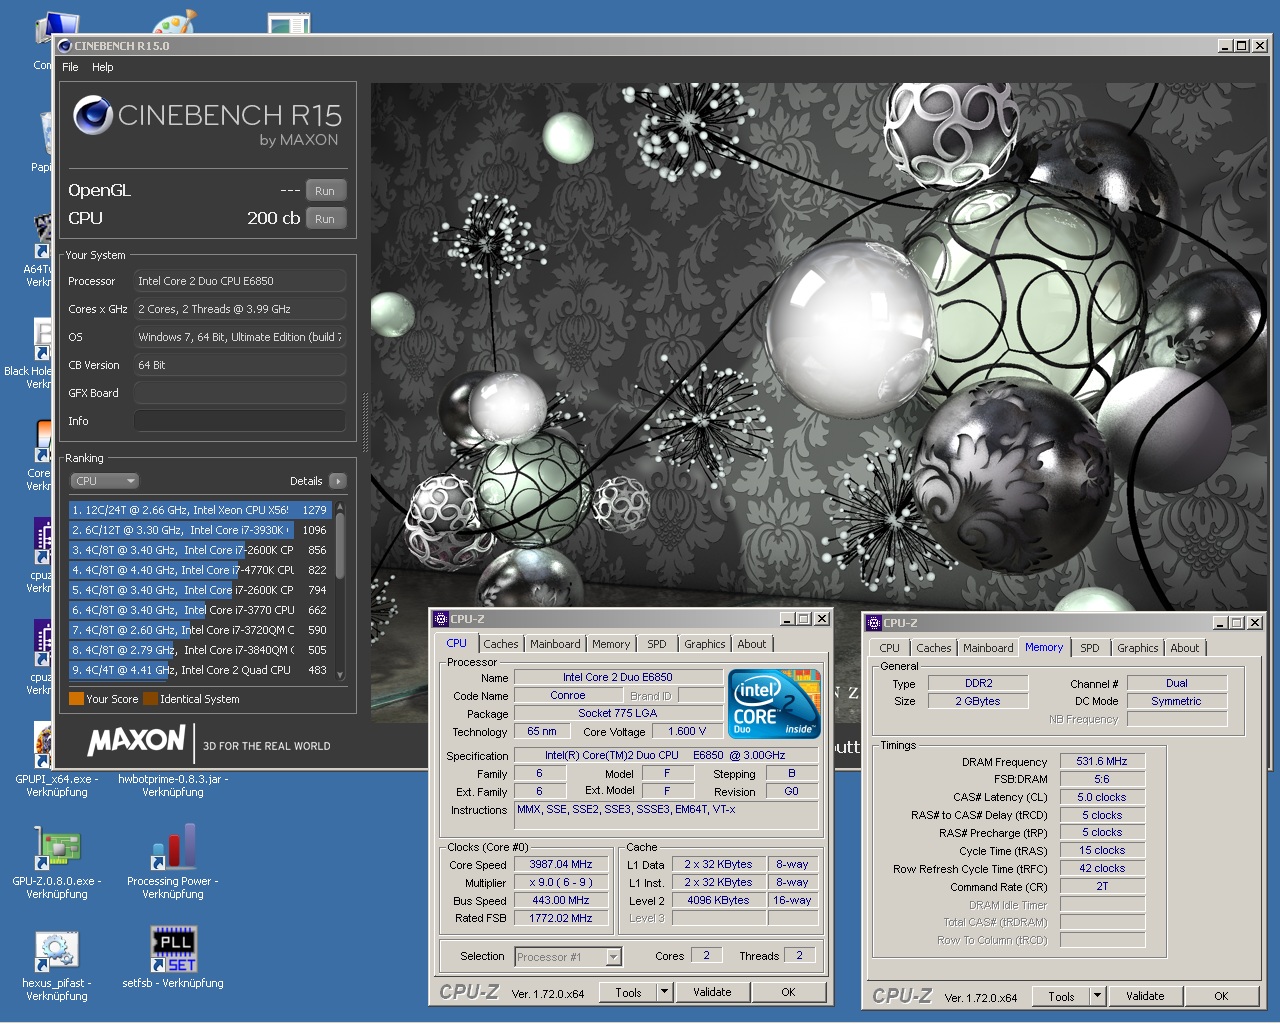Select ranking entry Core 2 Quad score 483
Image resolution: width=1280 pixels, height=1024 pixels.
tap(199, 670)
